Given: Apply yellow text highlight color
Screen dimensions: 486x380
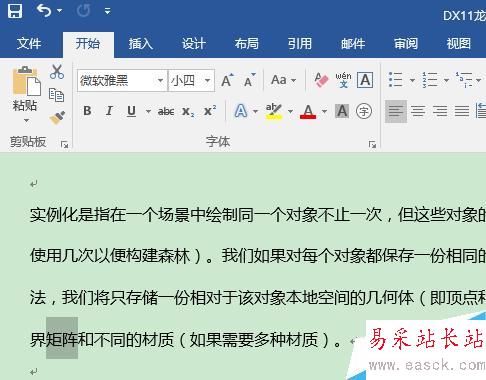Looking at the screenshot, I should [x=274, y=111].
